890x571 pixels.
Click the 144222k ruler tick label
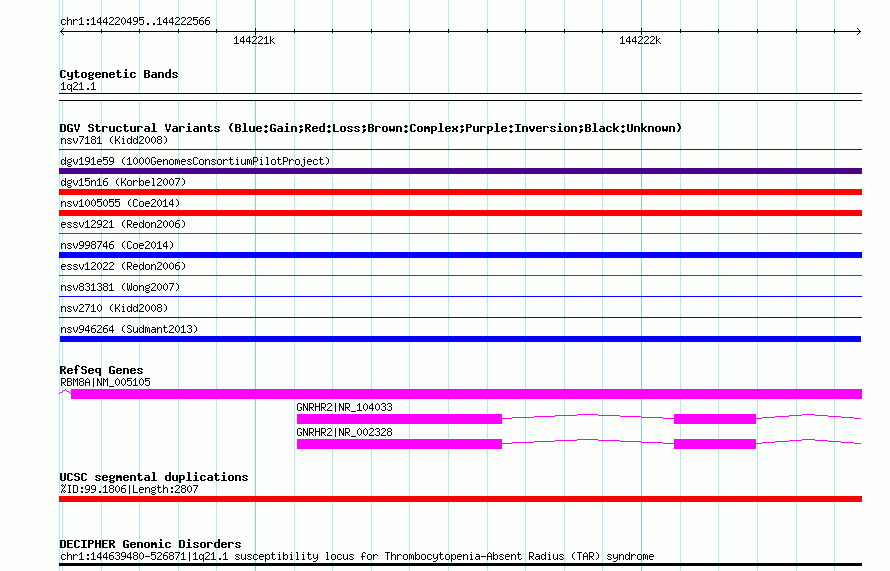click(640, 40)
